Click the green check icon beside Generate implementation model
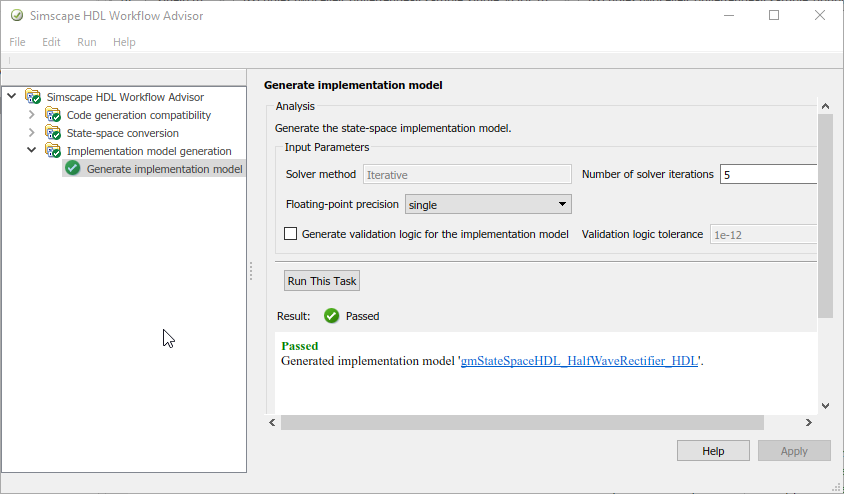This screenshot has height=494, width=844. coord(73,169)
